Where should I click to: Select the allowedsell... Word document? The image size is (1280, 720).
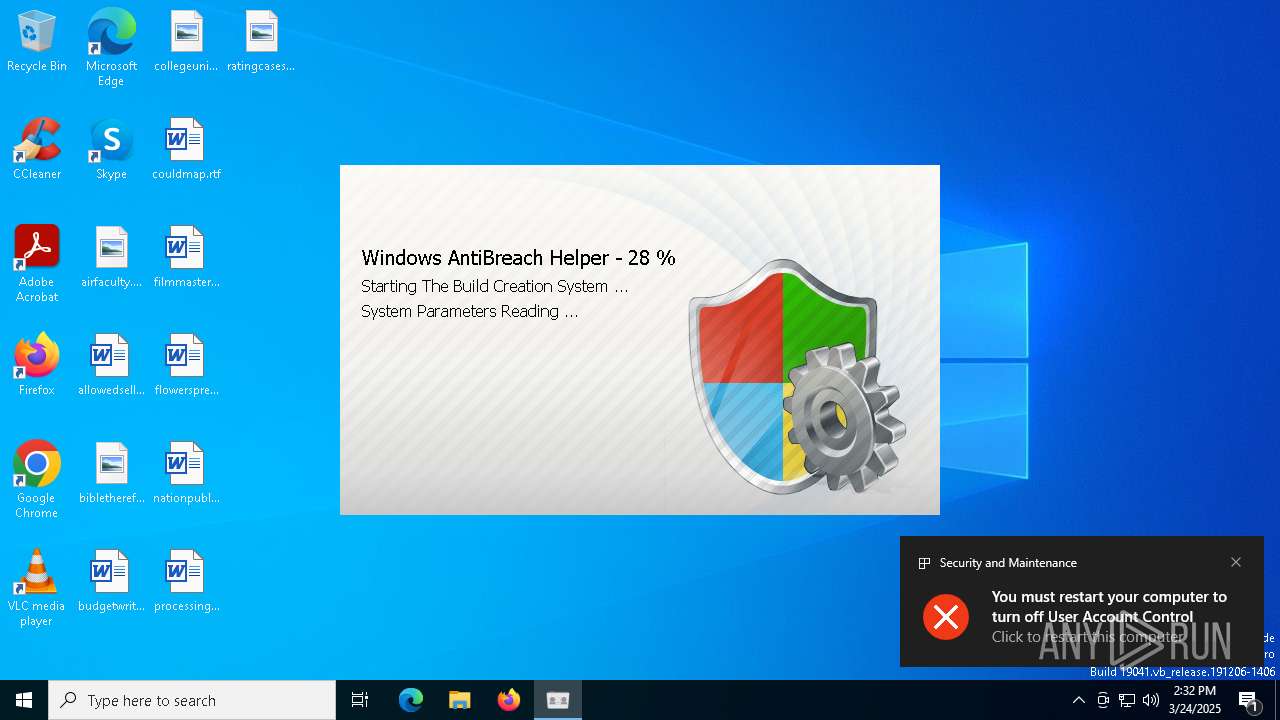coord(111,366)
